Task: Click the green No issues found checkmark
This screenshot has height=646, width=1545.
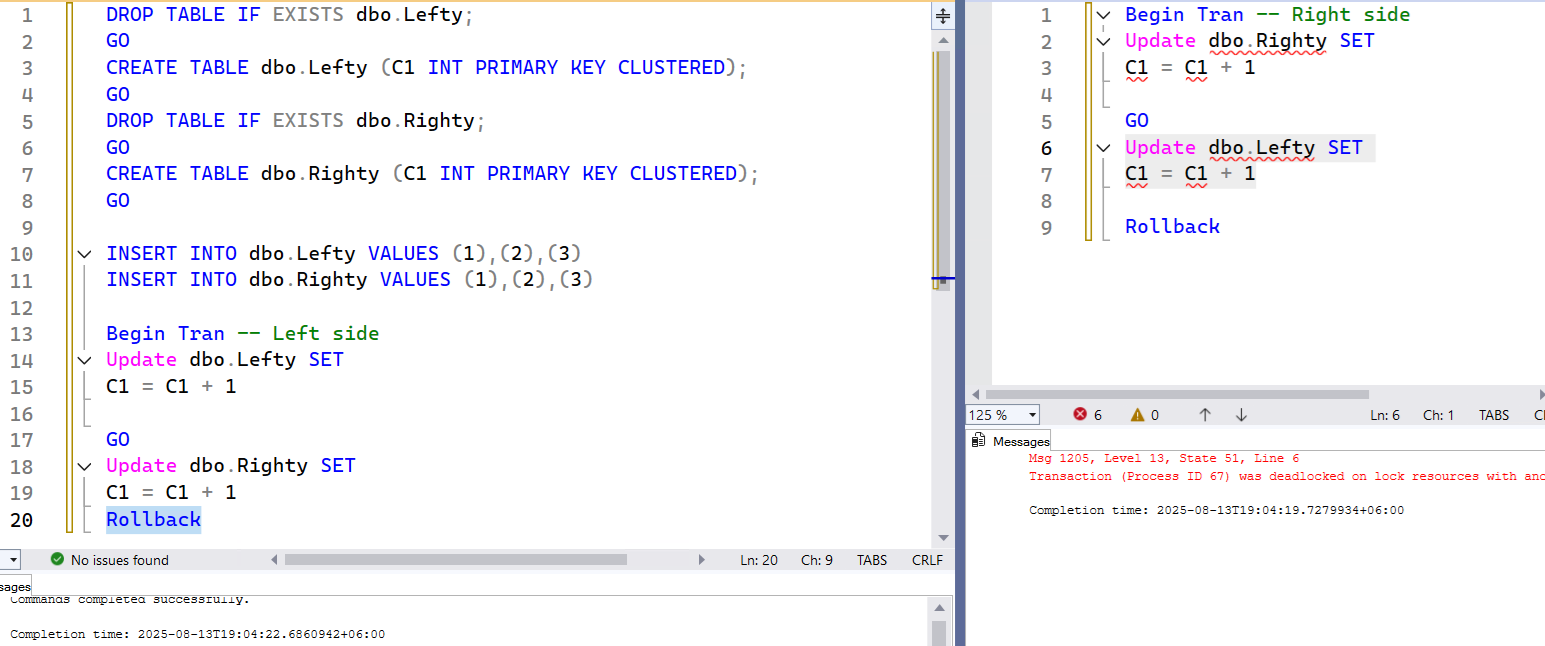Action: [57, 560]
